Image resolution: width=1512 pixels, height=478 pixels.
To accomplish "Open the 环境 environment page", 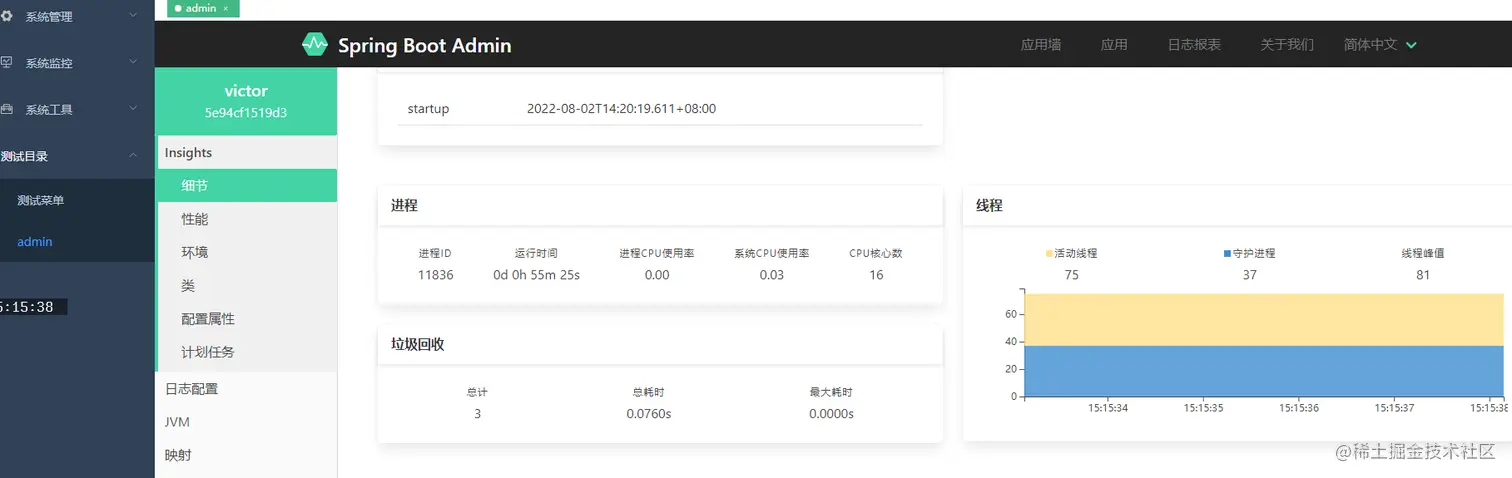I will click(x=247, y=252).
